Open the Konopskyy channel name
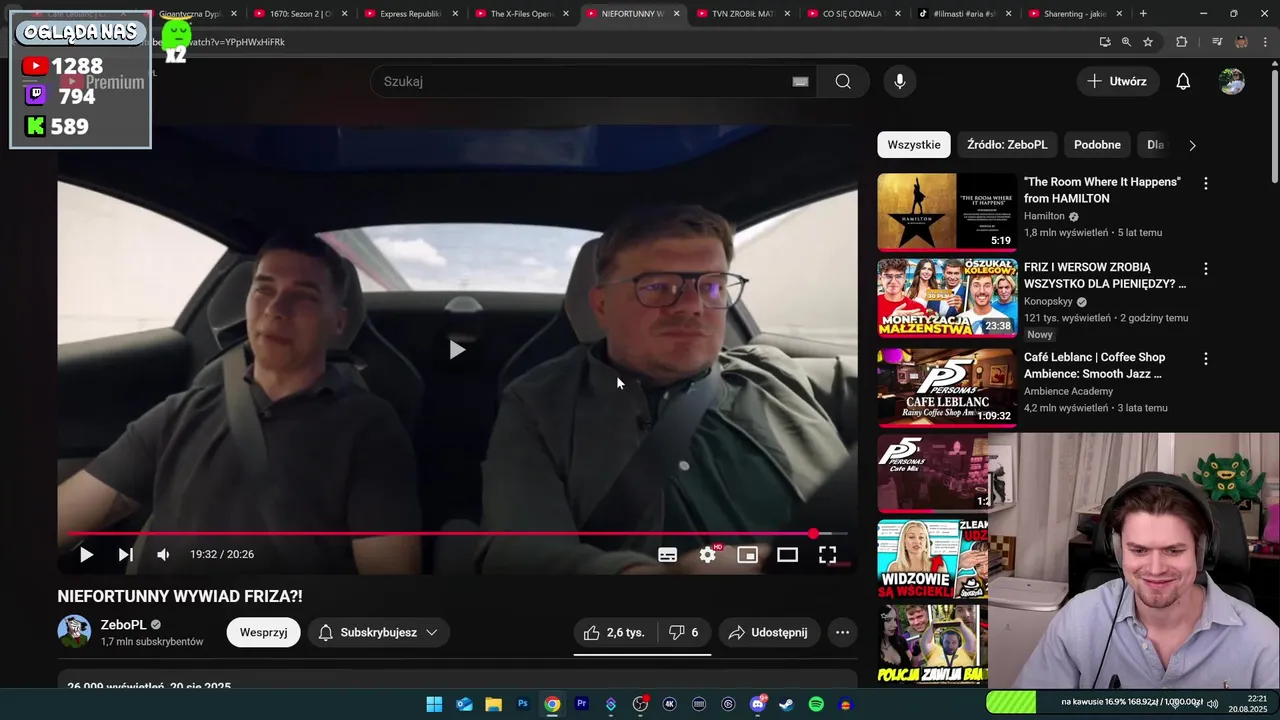The image size is (1280, 720). point(1048,301)
